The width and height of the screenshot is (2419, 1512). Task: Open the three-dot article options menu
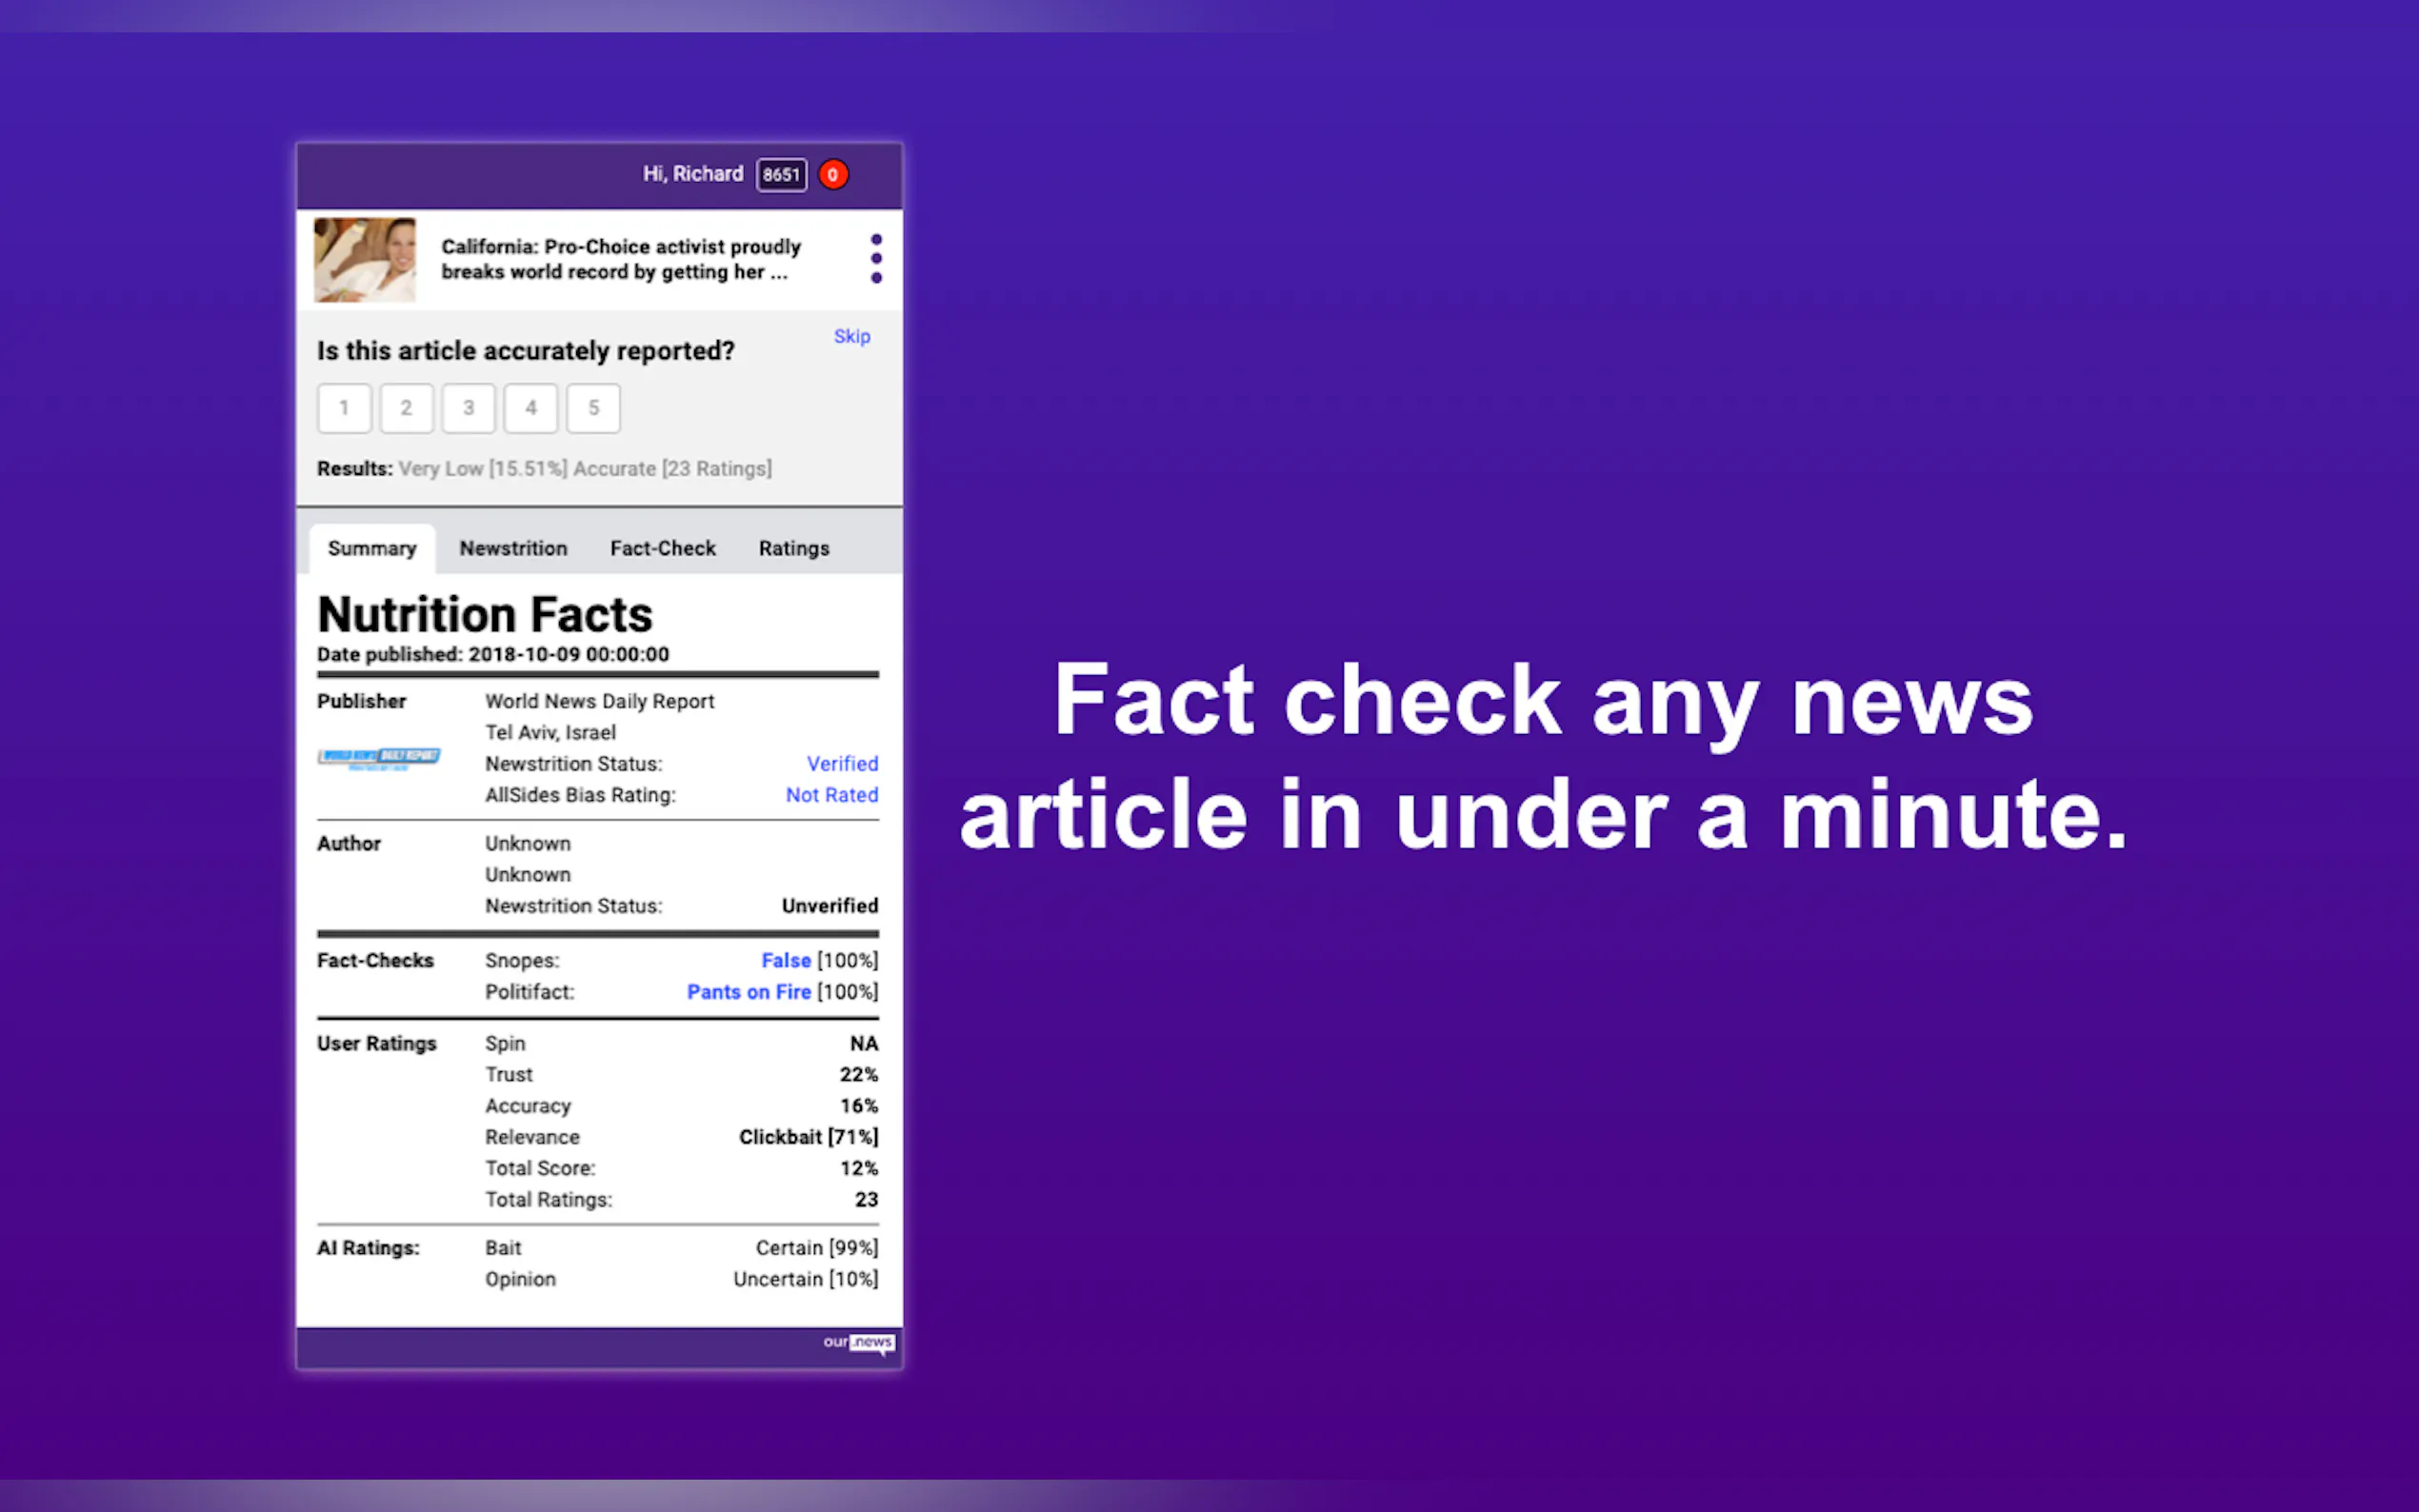pos(876,259)
